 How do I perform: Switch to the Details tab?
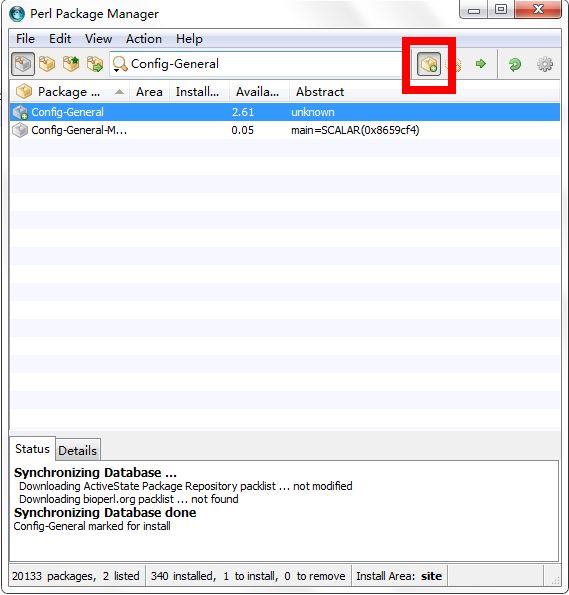(x=78, y=450)
